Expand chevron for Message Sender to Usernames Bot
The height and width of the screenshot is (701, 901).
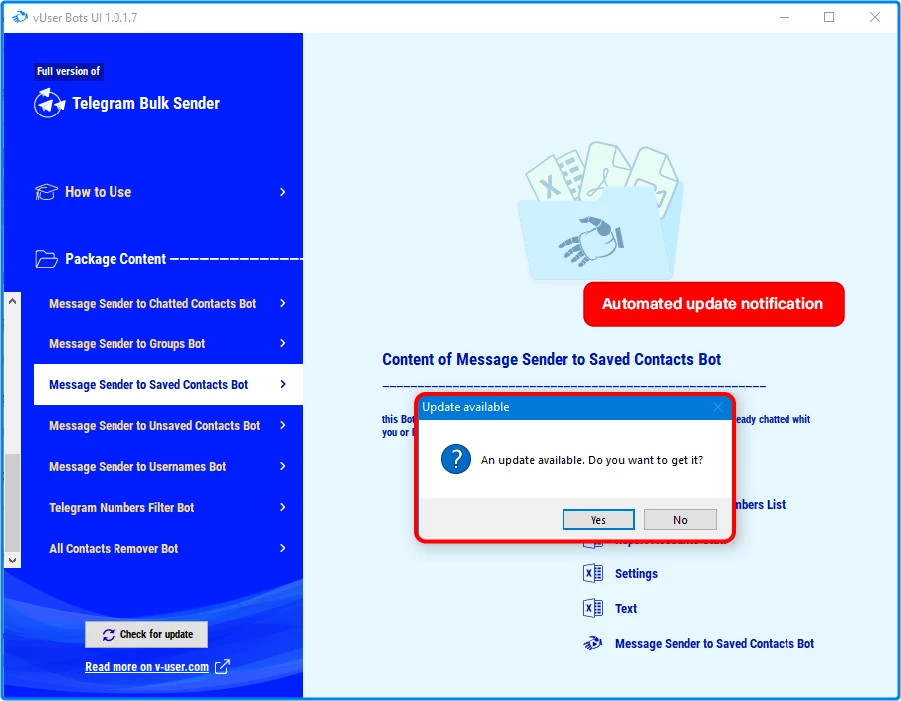pyautogui.click(x=283, y=466)
